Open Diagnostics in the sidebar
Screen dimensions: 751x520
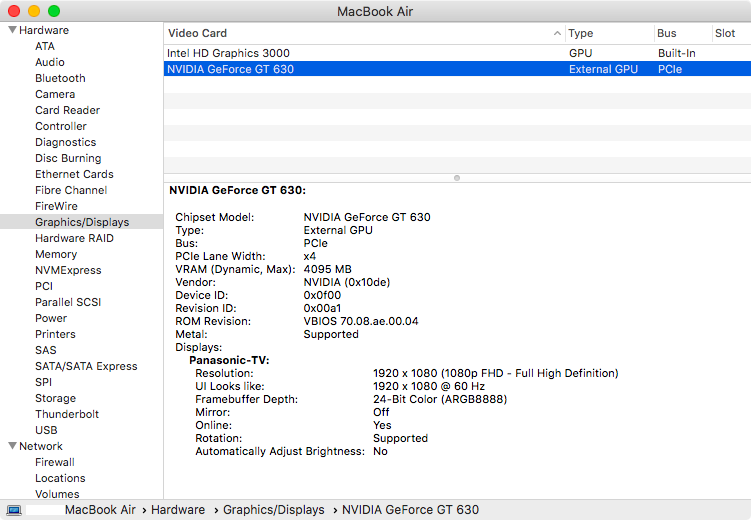point(66,142)
